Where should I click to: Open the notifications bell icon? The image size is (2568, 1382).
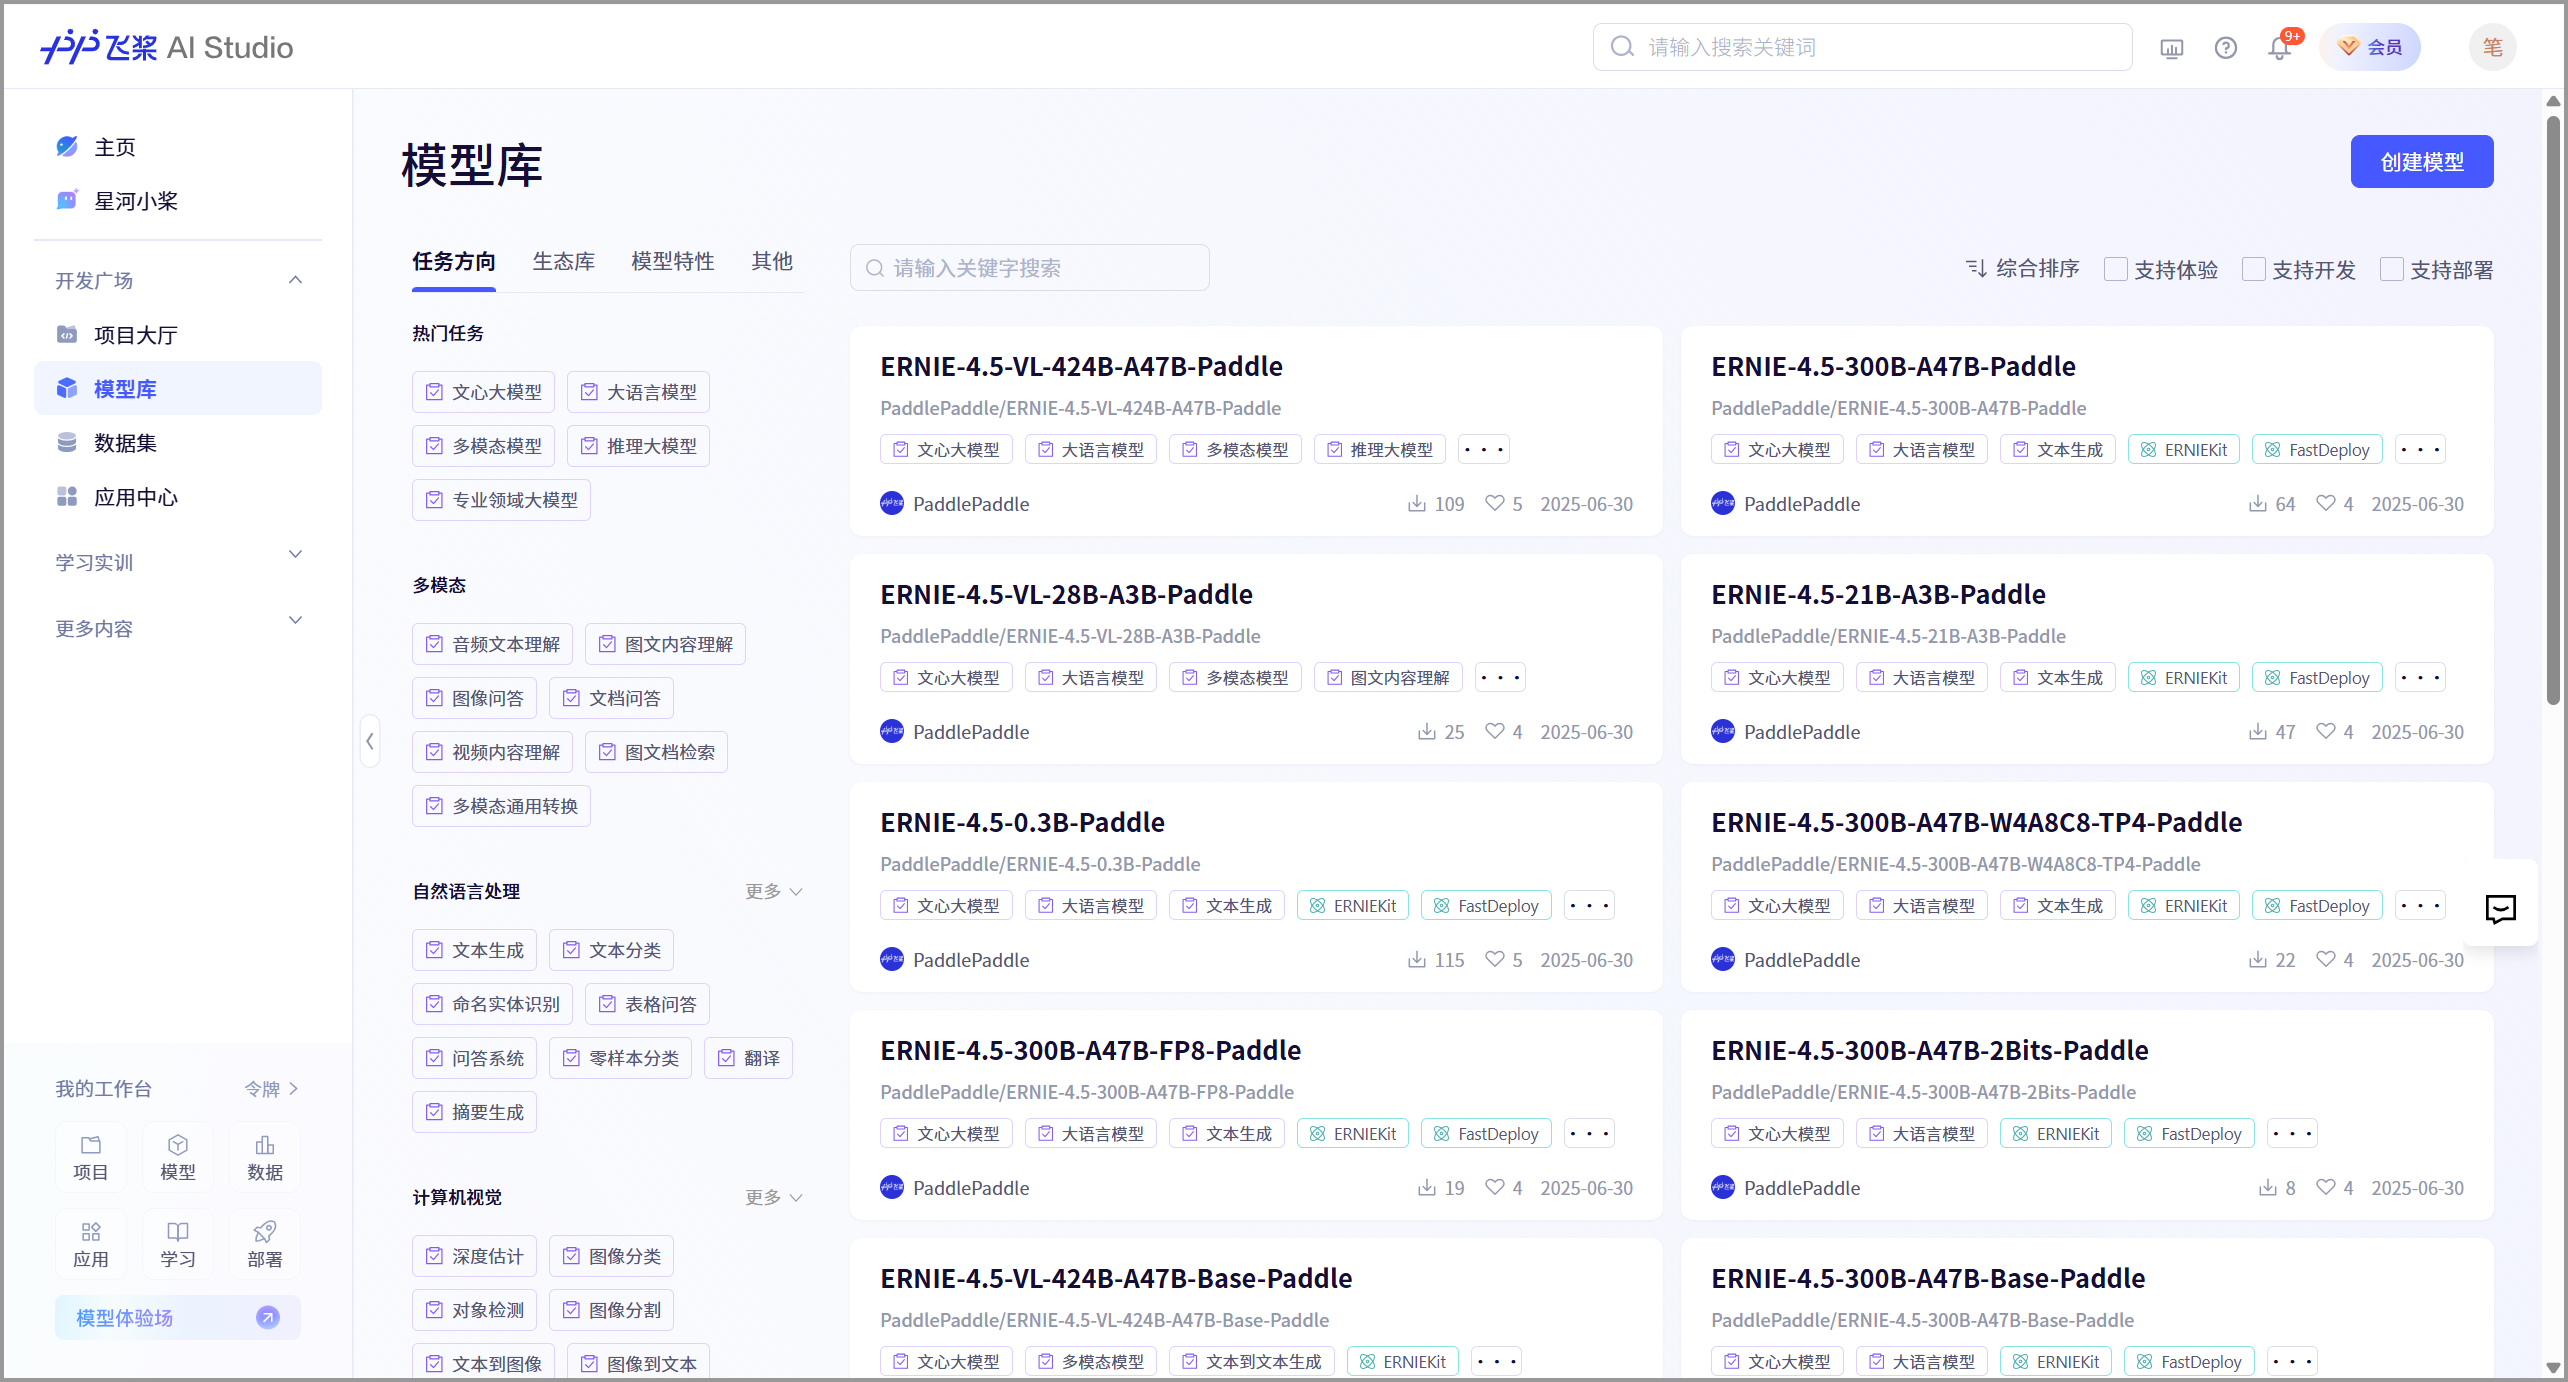(x=2279, y=47)
